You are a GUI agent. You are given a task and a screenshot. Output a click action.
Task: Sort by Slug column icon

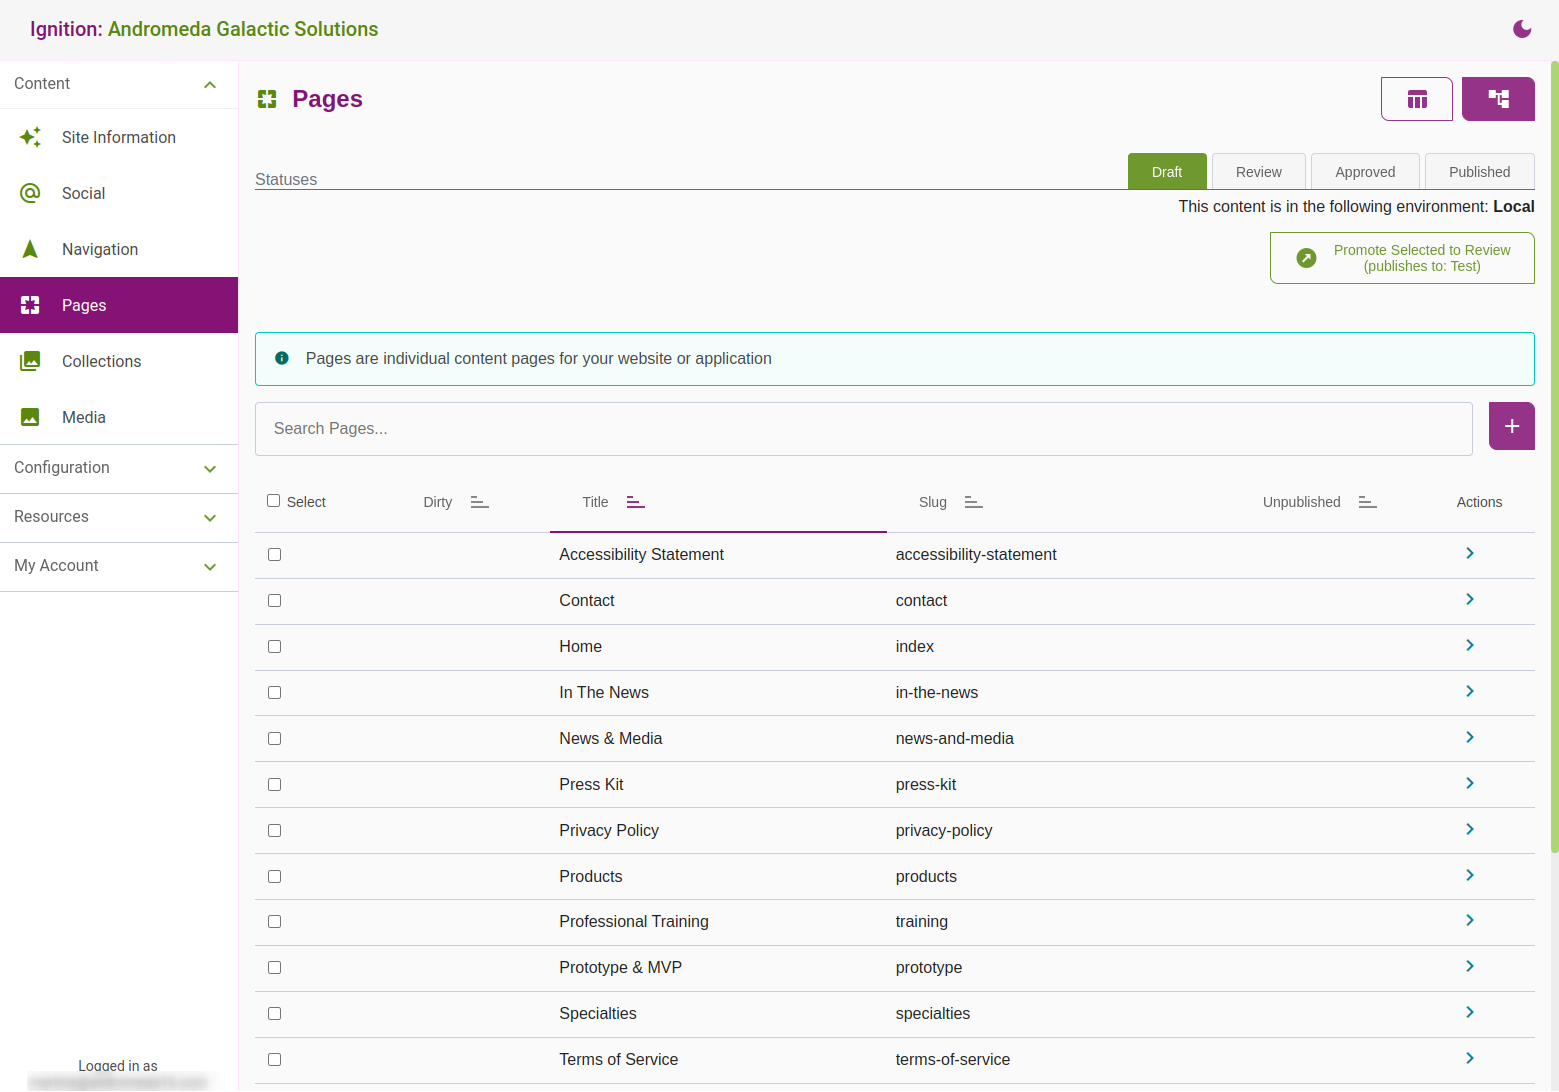(974, 502)
